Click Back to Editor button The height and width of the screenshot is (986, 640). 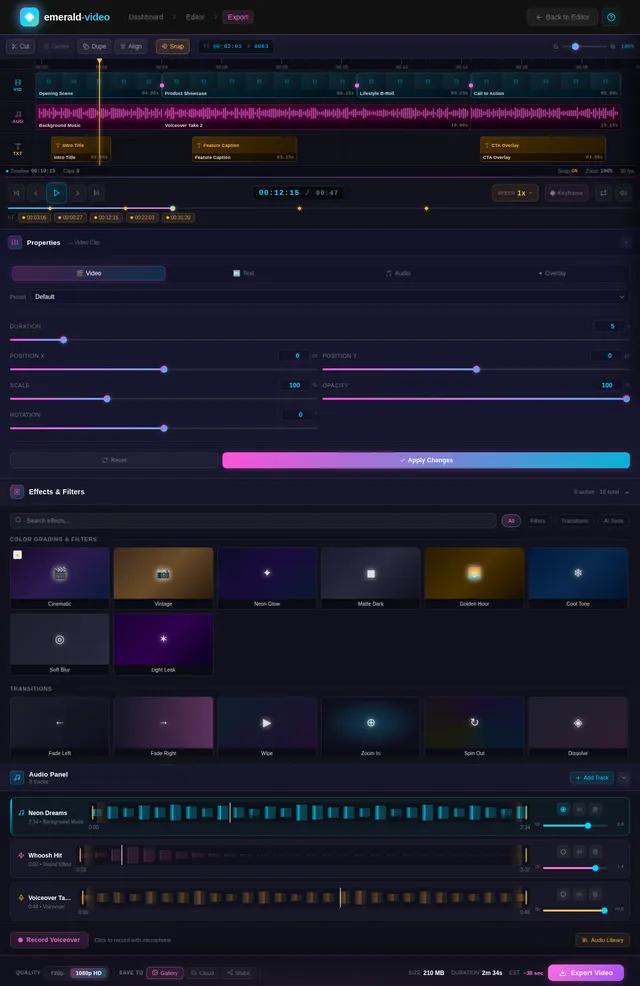coord(563,17)
